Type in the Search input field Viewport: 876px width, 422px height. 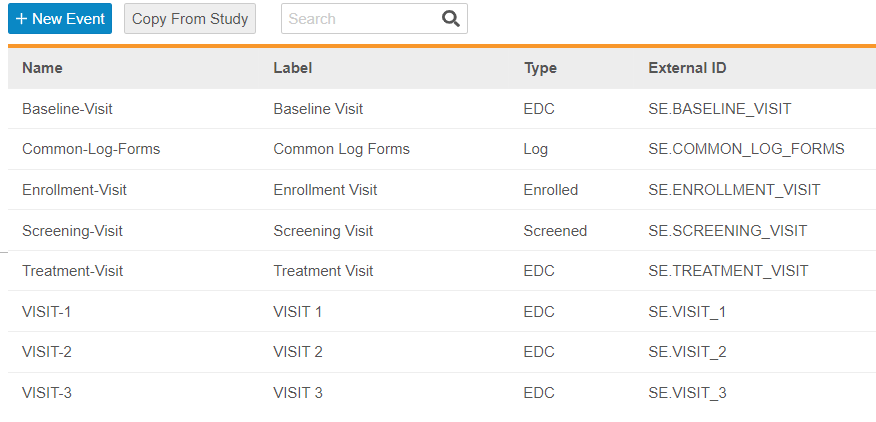[x=360, y=19]
